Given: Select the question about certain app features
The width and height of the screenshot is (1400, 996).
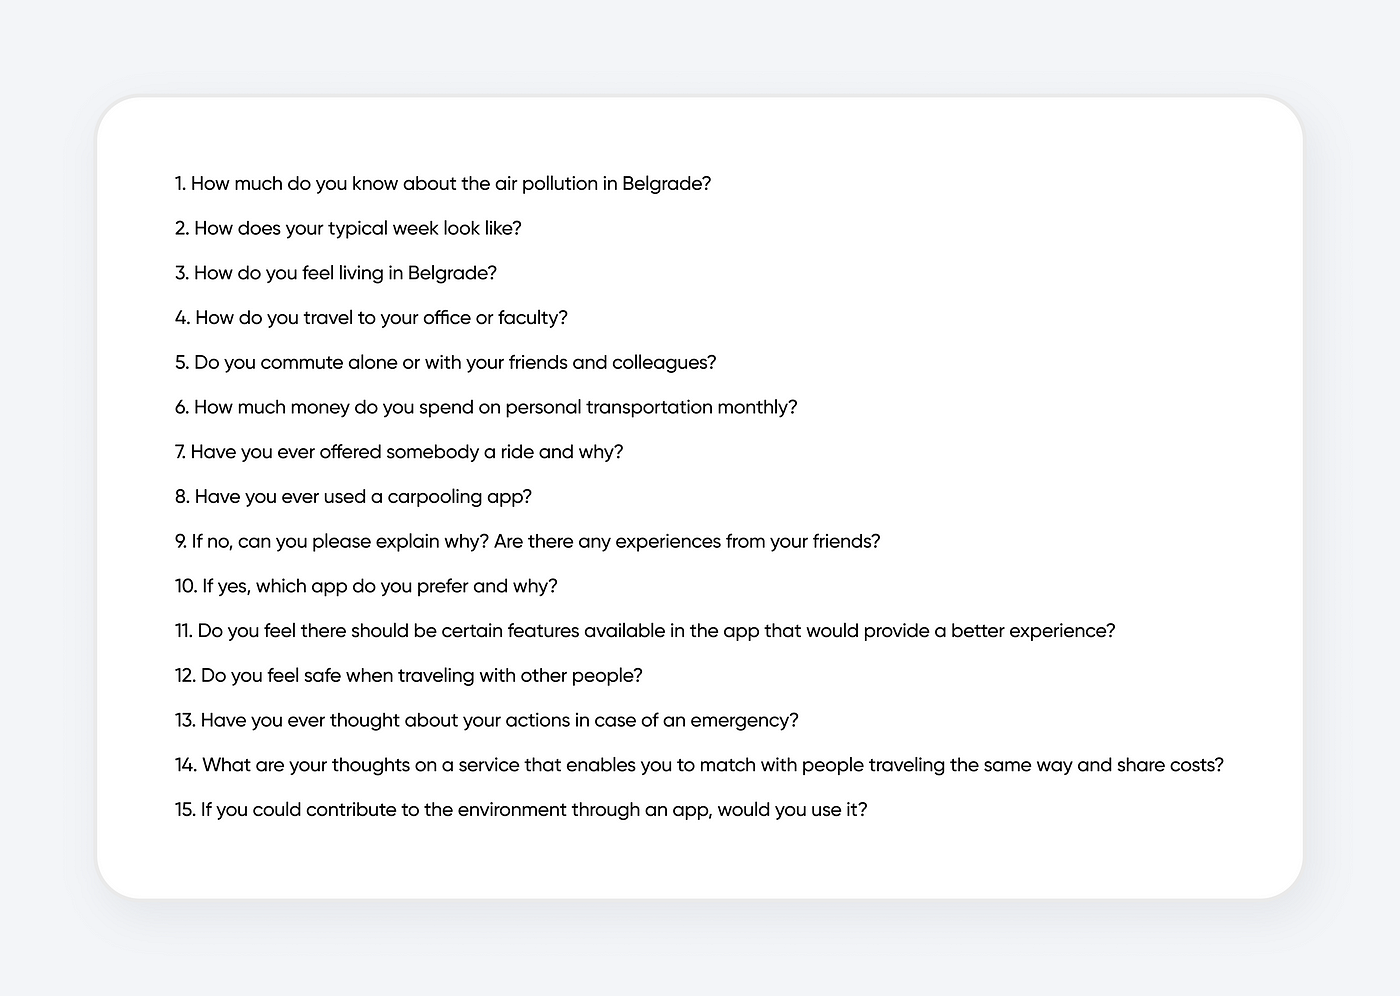Looking at the screenshot, I should coord(645,631).
